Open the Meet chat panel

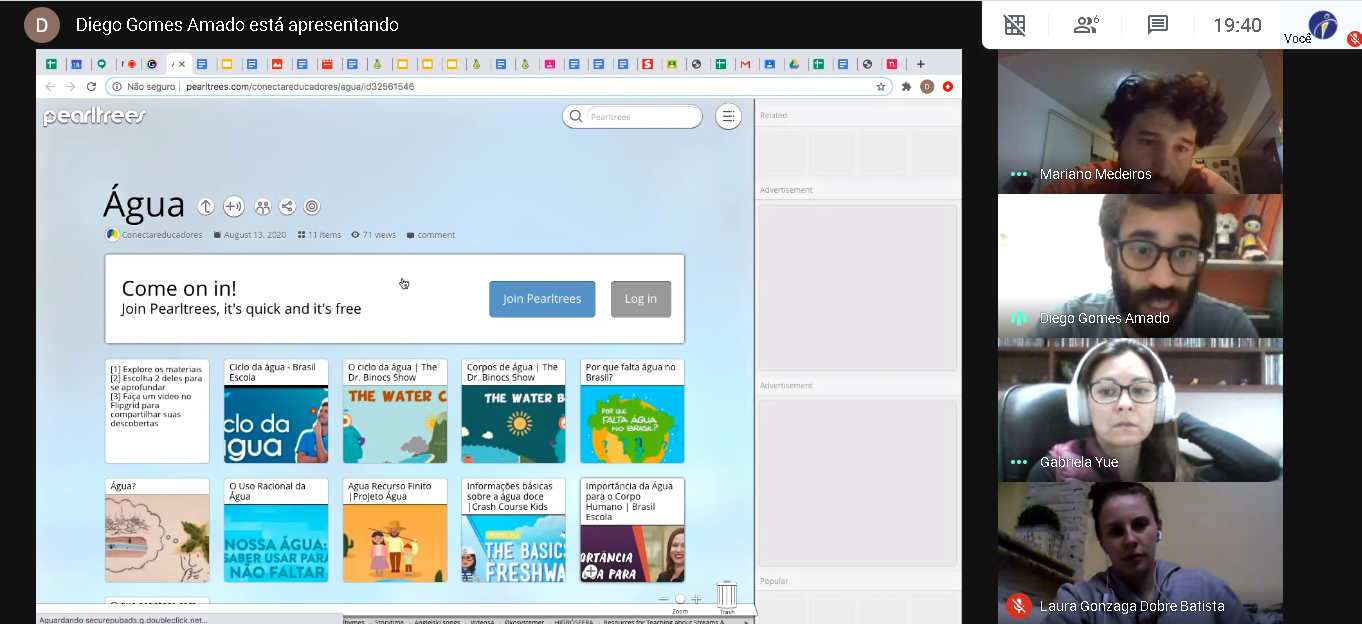coord(1157,26)
